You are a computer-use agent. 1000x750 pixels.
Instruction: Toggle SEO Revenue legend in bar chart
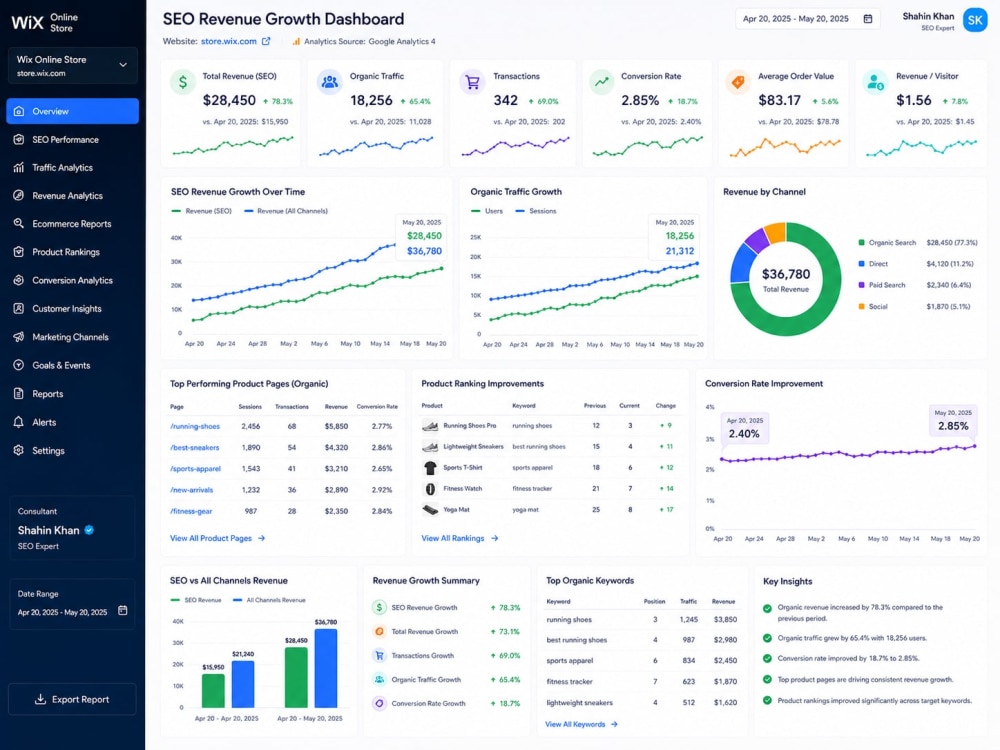(196, 600)
